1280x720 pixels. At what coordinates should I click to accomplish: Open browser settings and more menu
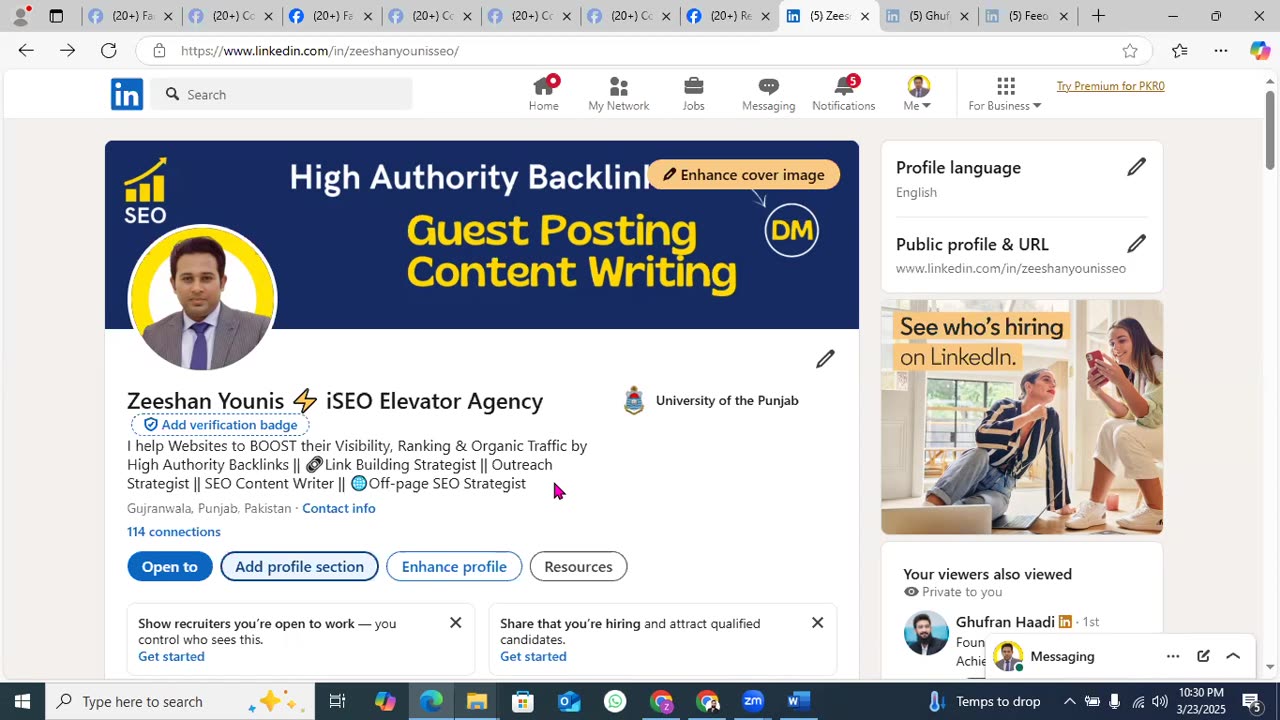(1221, 51)
